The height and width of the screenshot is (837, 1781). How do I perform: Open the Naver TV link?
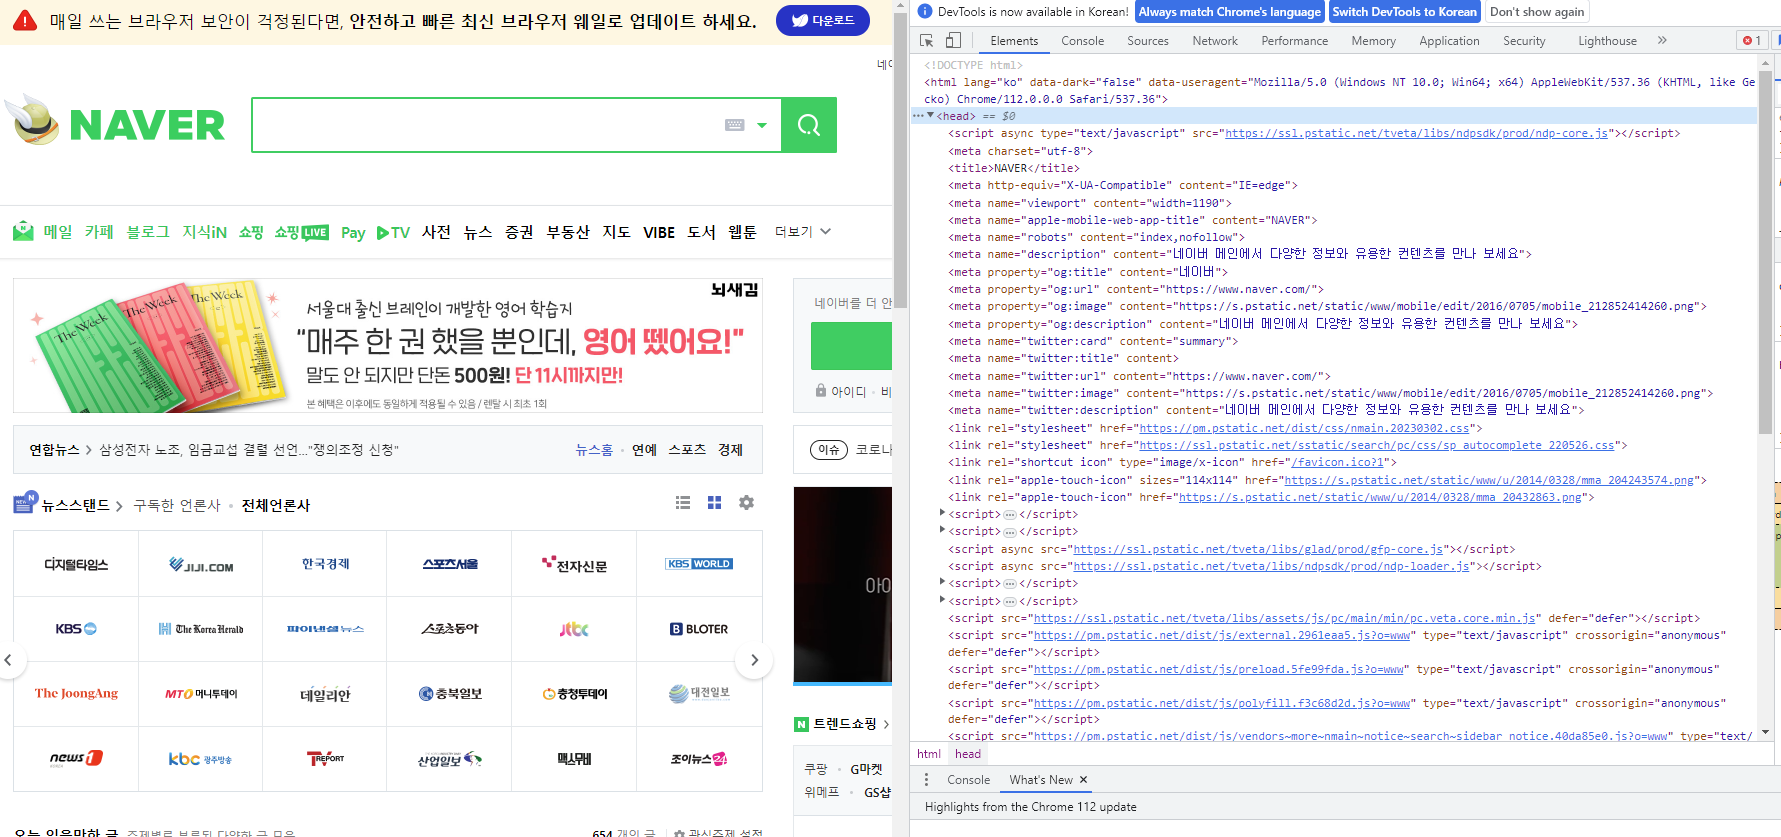tap(393, 232)
